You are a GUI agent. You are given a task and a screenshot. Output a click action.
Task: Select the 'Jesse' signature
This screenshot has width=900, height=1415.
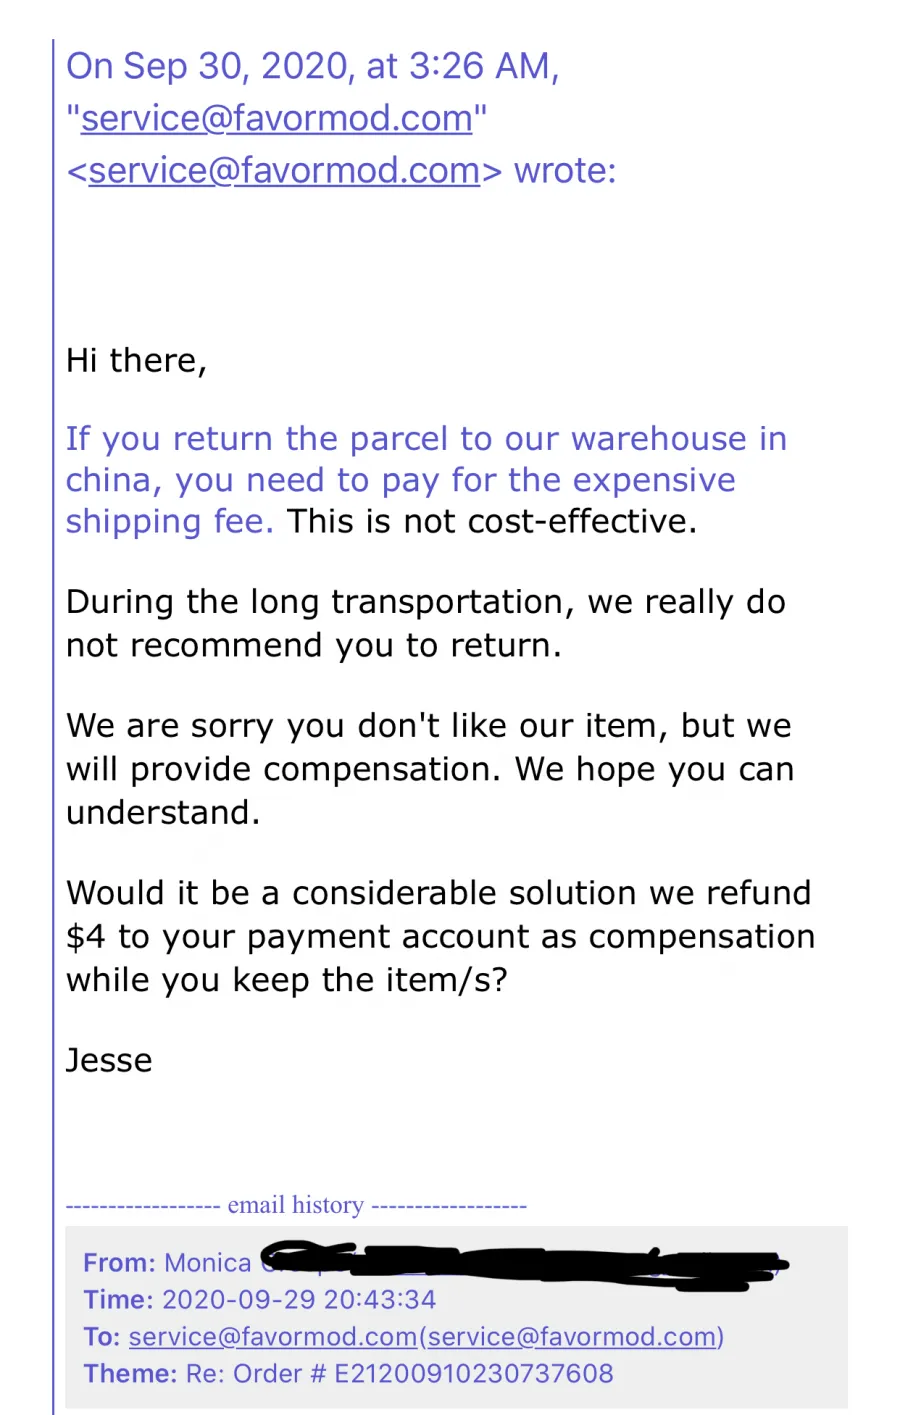coord(109,1060)
